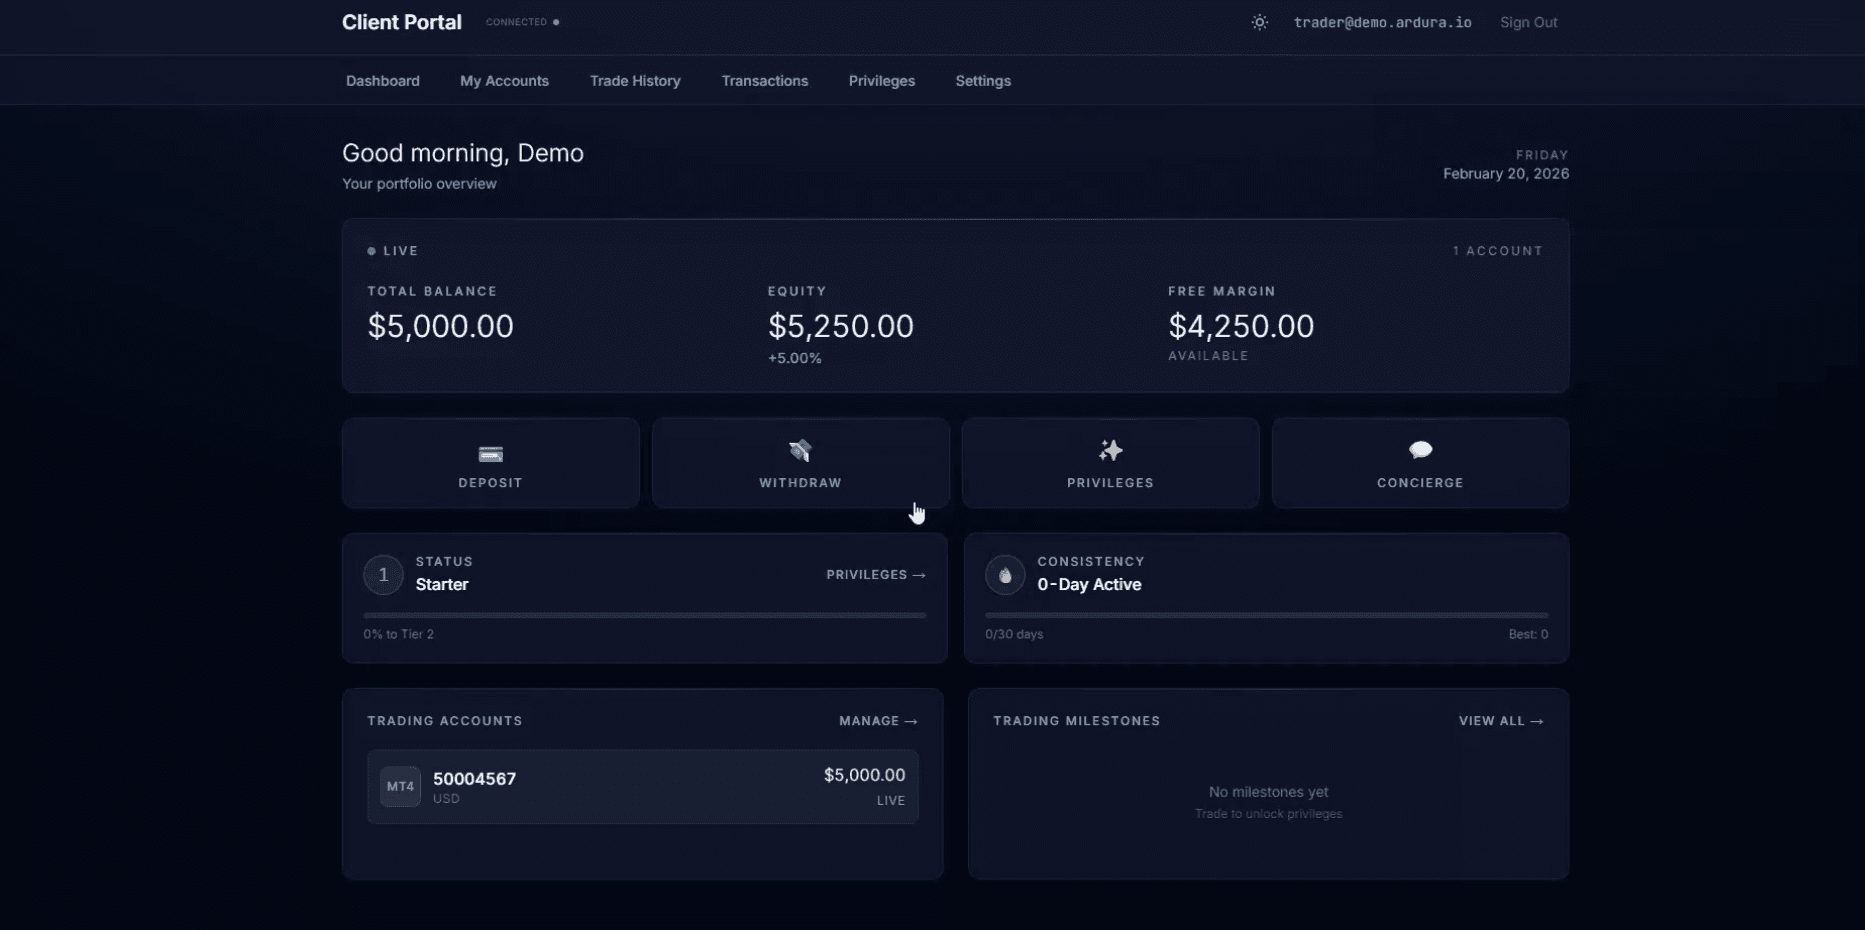Go to My Accounts tab

click(504, 81)
